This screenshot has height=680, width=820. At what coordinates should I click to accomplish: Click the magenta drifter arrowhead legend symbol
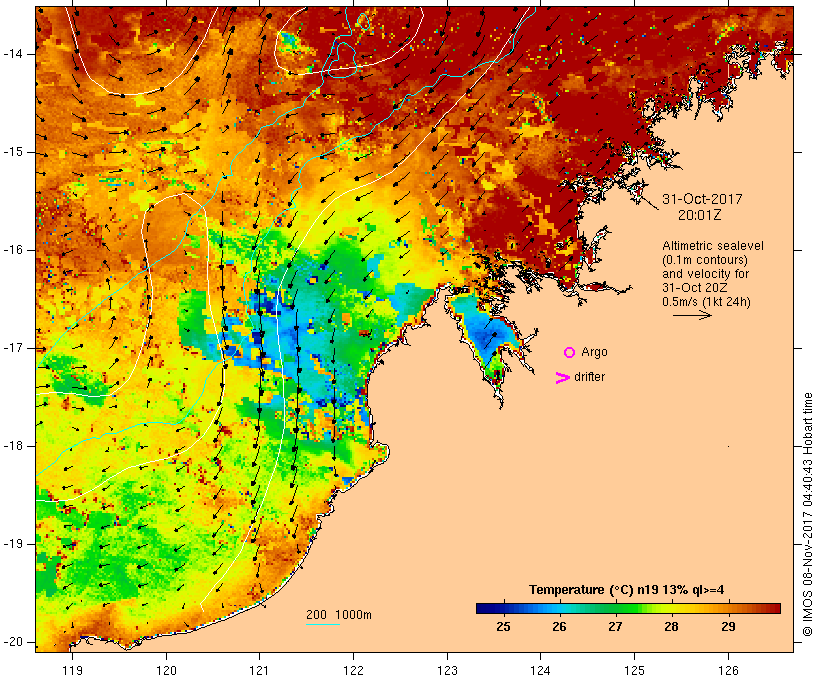tap(562, 378)
